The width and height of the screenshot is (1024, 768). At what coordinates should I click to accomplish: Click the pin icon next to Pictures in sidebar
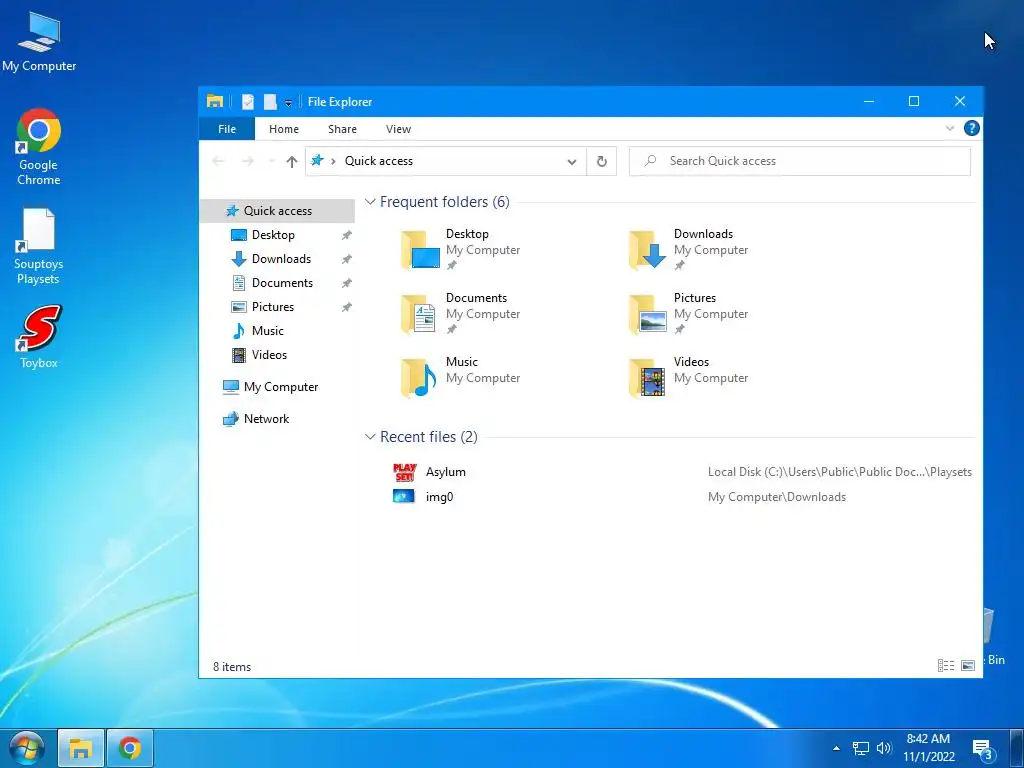click(346, 307)
